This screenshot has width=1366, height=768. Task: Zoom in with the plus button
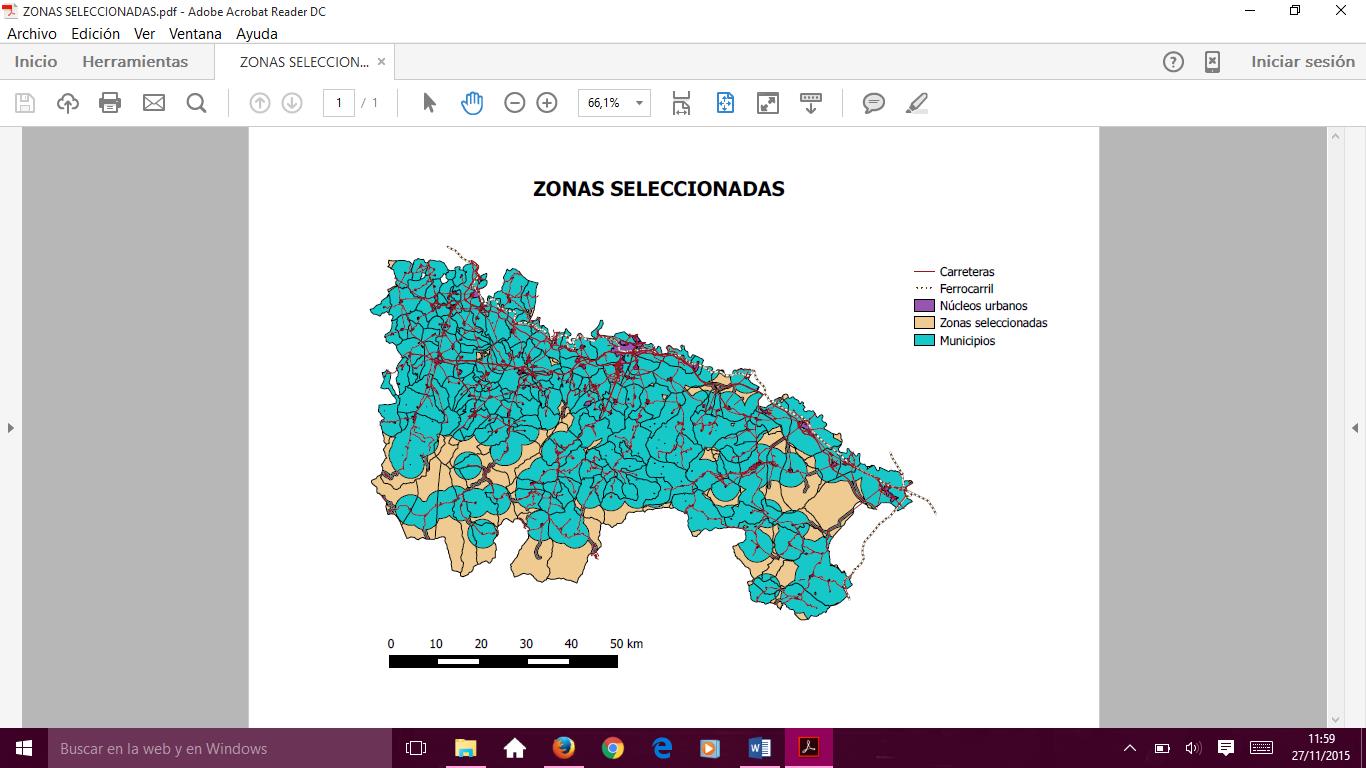547,103
